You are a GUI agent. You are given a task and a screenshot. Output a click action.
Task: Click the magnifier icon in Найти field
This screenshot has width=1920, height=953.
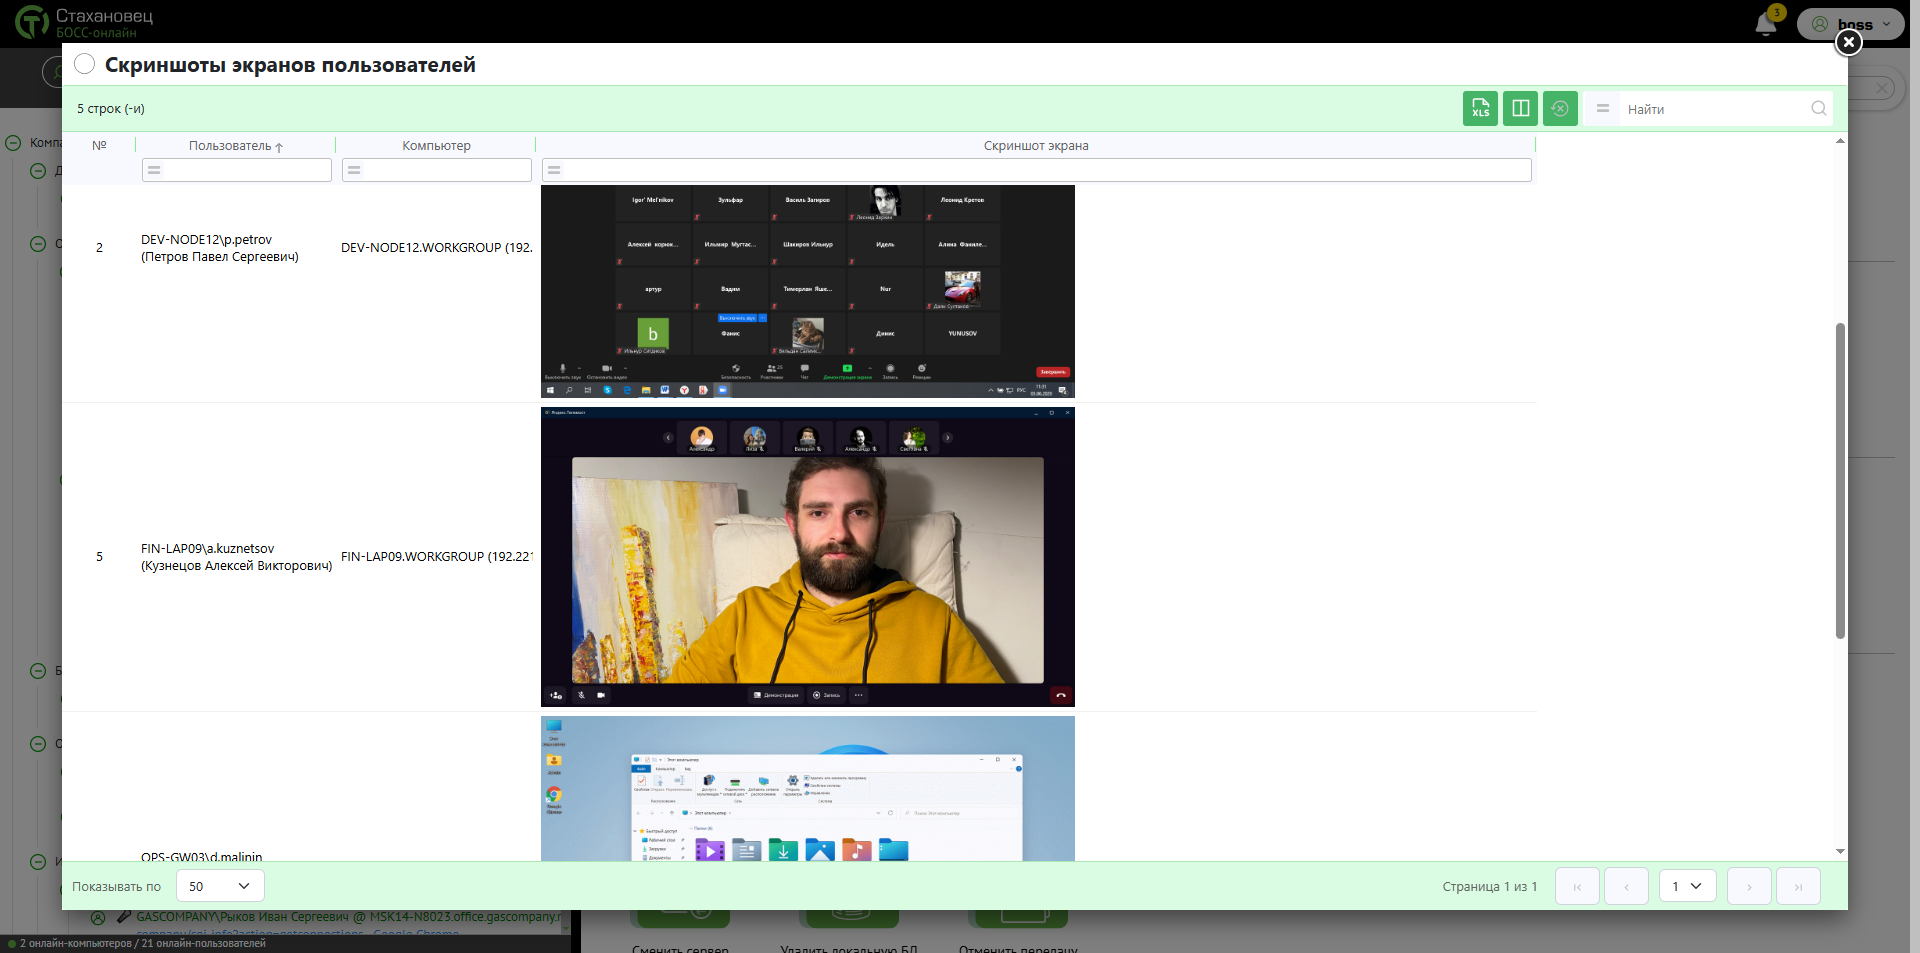coord(1818,109)
